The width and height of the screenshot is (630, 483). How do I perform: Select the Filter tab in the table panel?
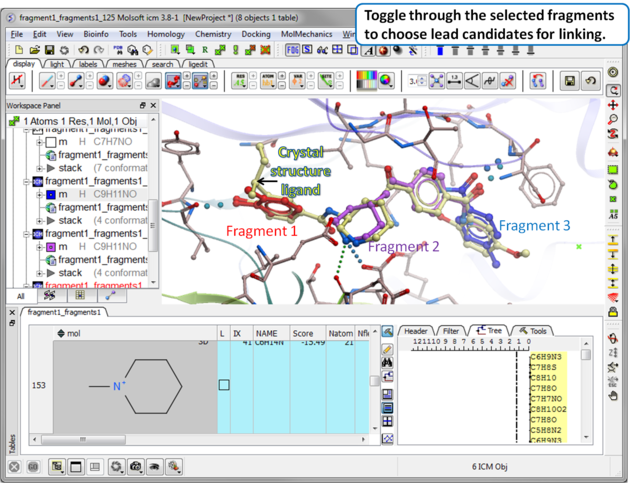(x=451, y=331)
